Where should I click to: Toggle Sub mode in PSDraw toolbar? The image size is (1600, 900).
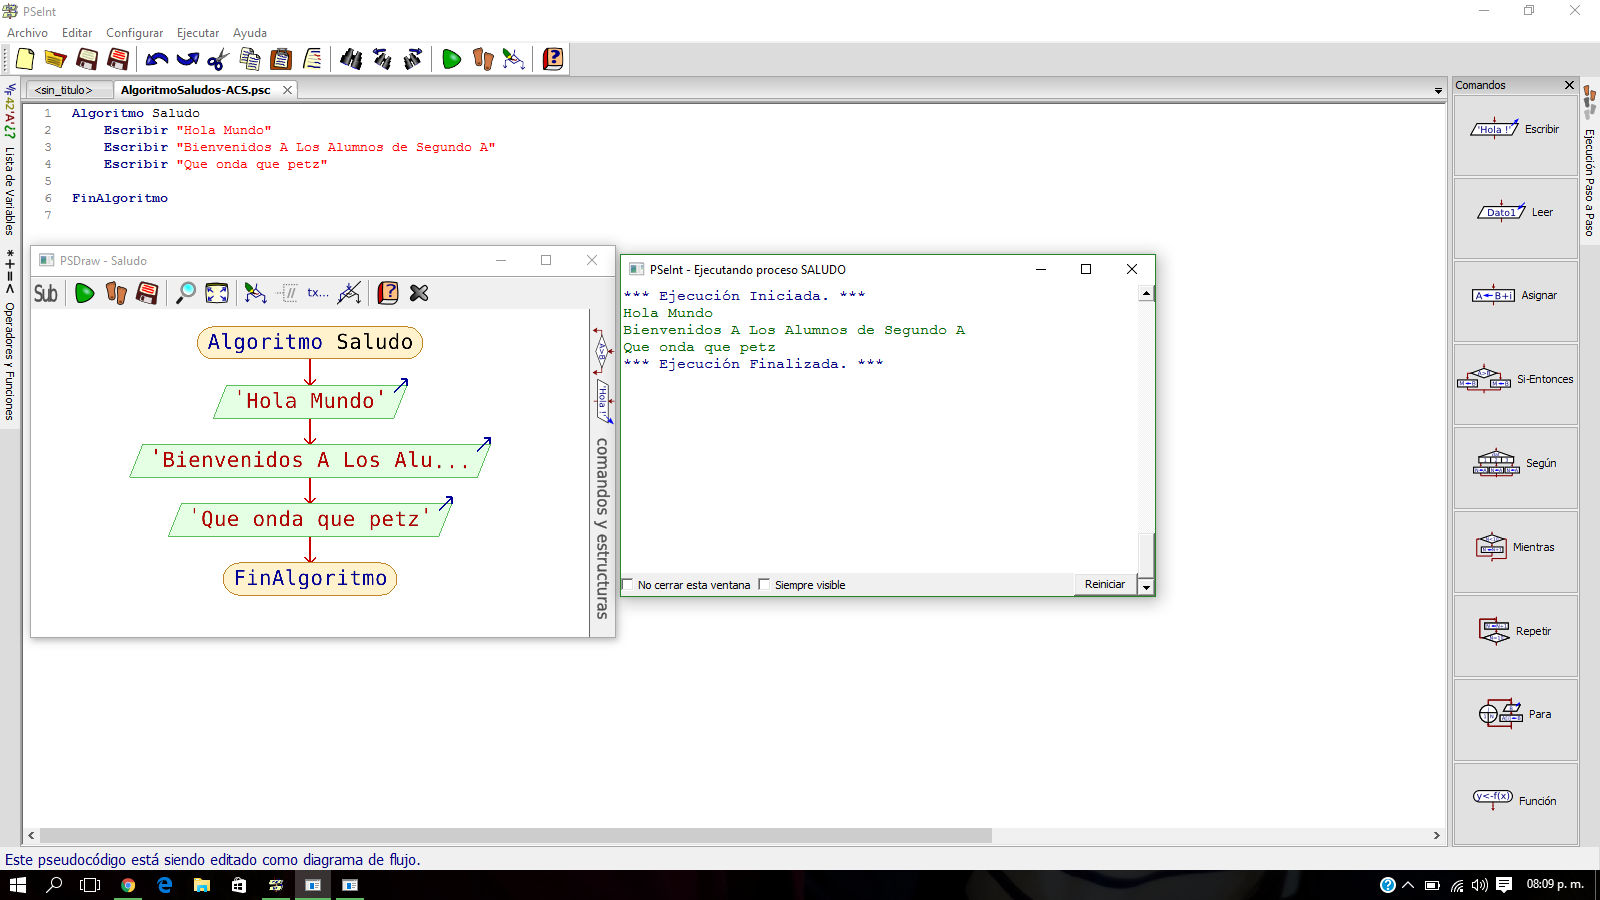(44, 293)
